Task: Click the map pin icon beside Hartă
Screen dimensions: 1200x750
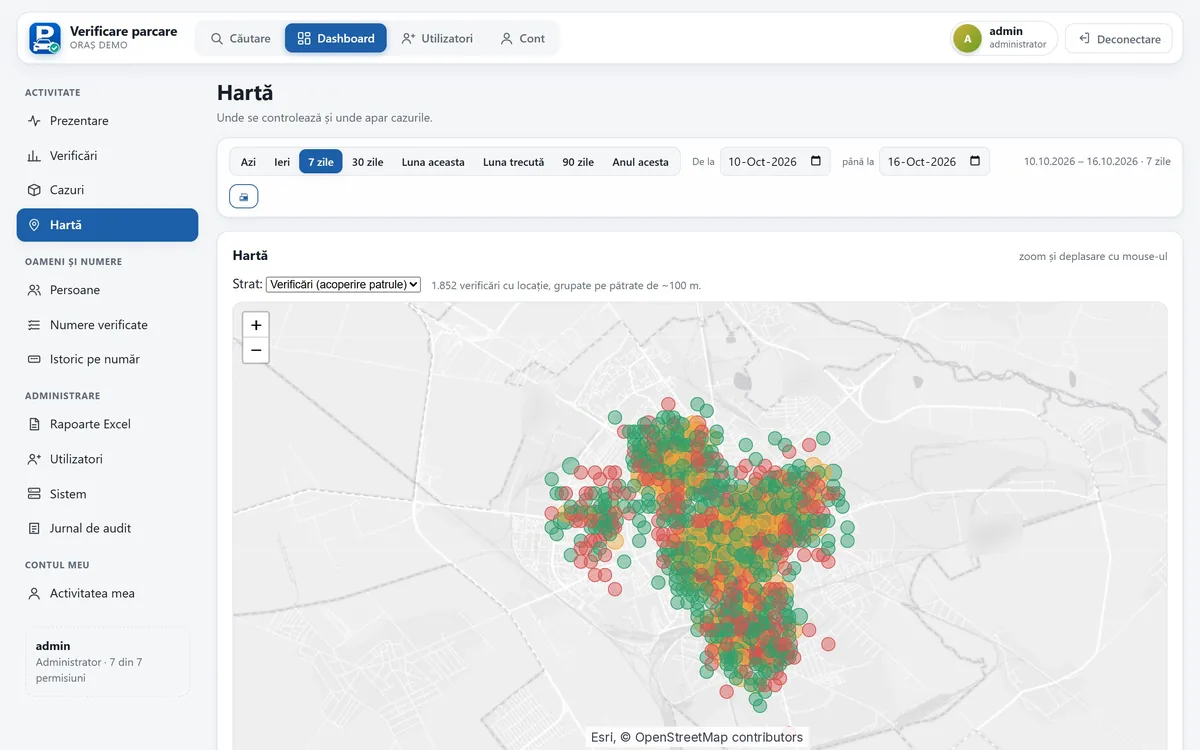Action: point(34,225)
